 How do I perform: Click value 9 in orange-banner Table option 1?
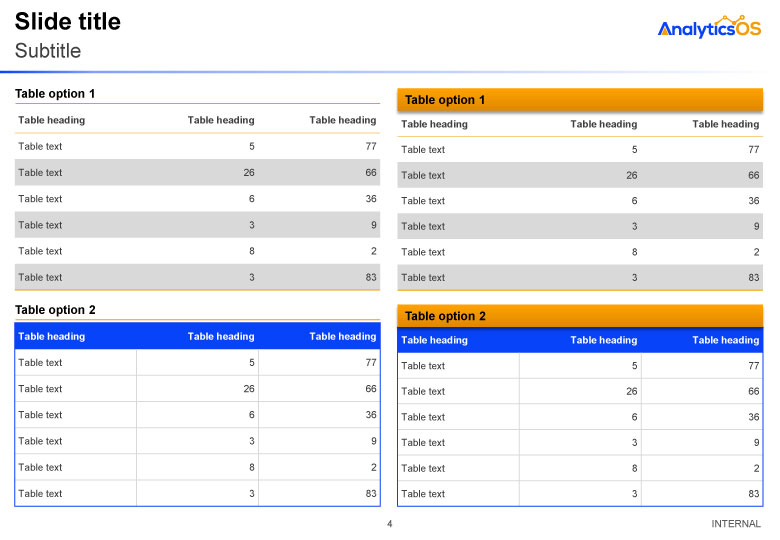757,227
